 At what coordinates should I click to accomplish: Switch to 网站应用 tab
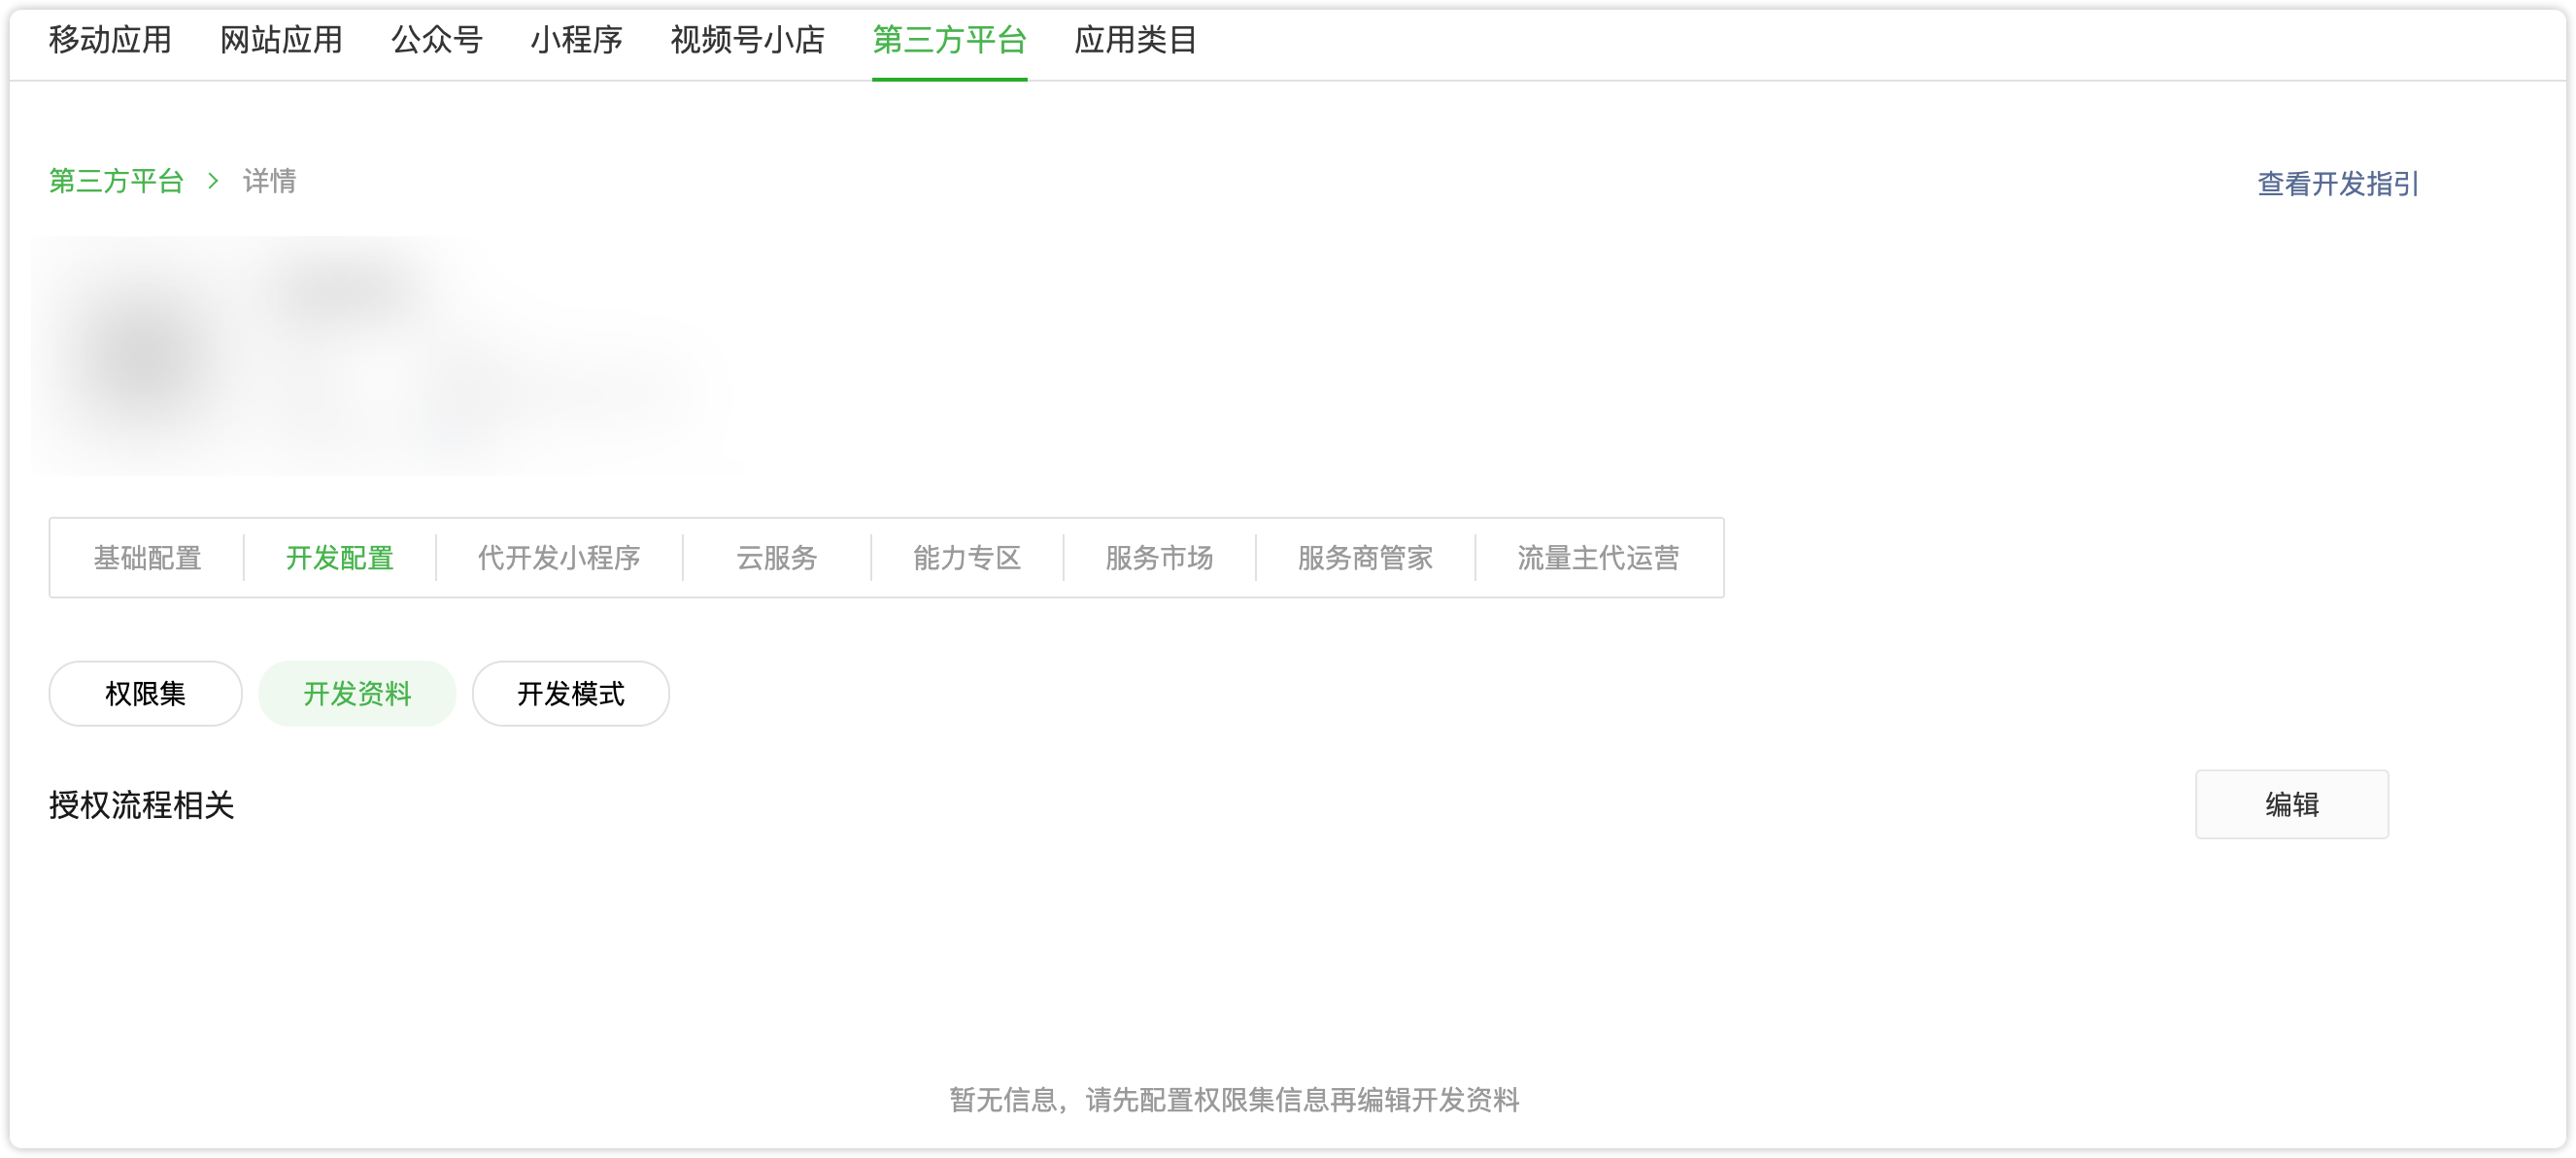pos(281,40)
